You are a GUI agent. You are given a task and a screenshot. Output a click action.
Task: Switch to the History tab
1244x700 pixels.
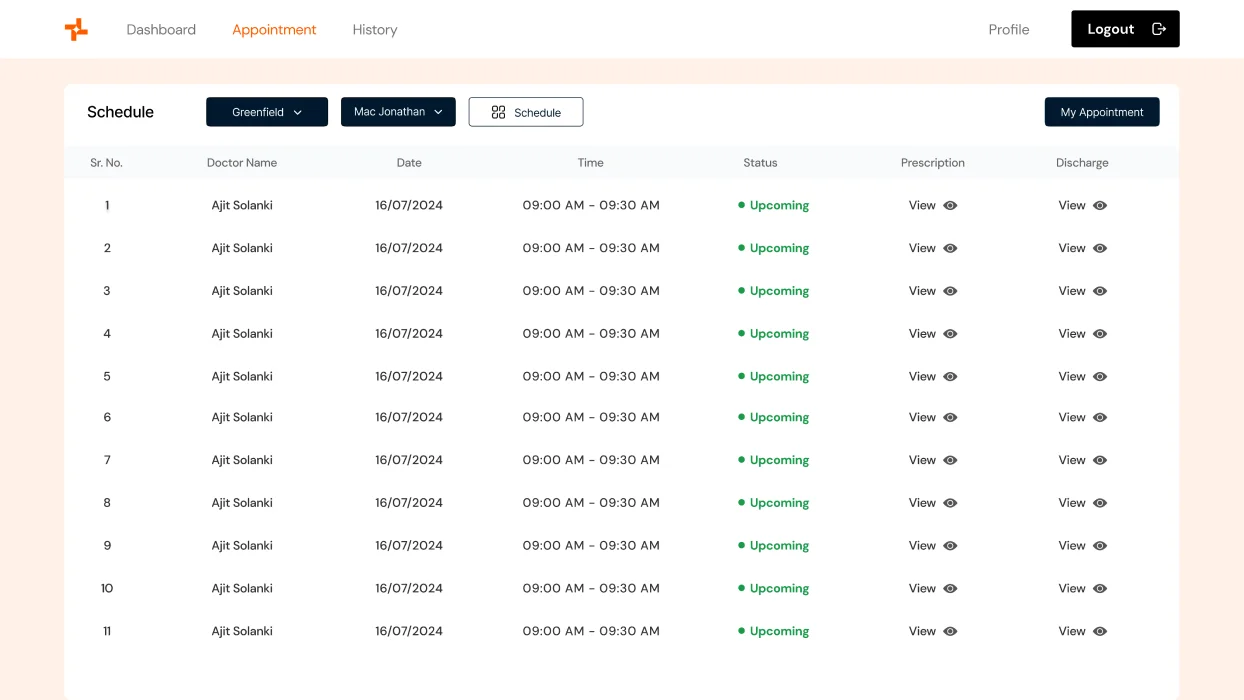(x=375, y=30)
